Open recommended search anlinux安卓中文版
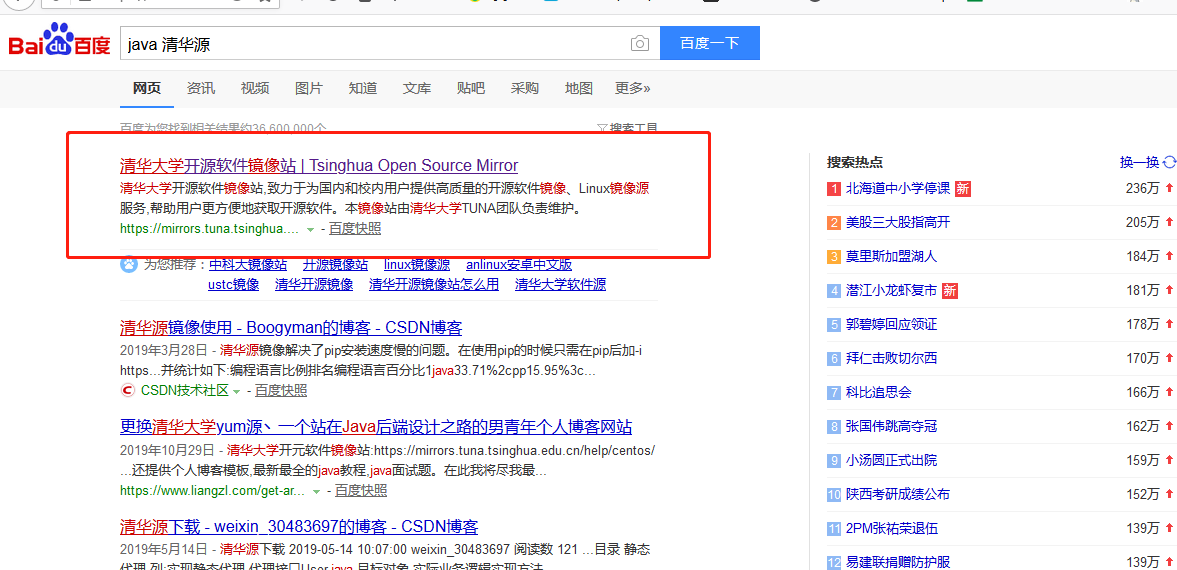The height and width of the screenshot is (570, 1177). (519, 264)
